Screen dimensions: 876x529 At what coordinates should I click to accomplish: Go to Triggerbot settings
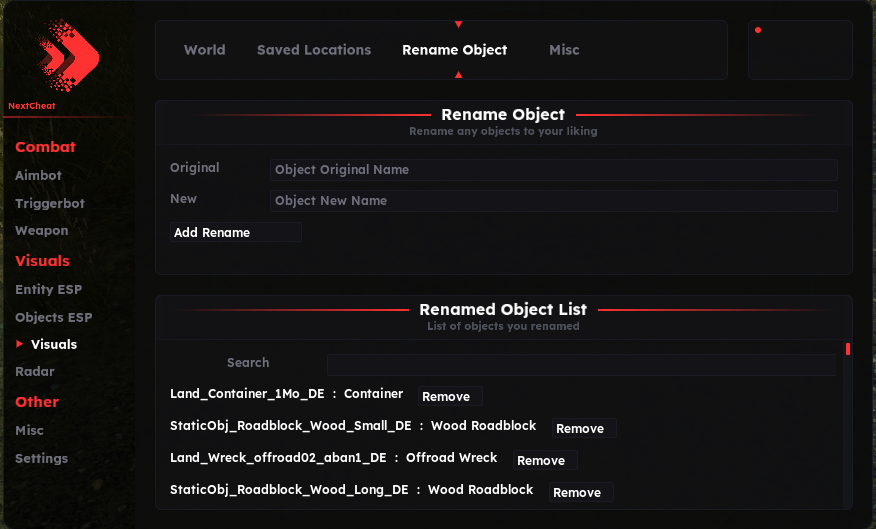pyautogui.click(x=50, y=203)
